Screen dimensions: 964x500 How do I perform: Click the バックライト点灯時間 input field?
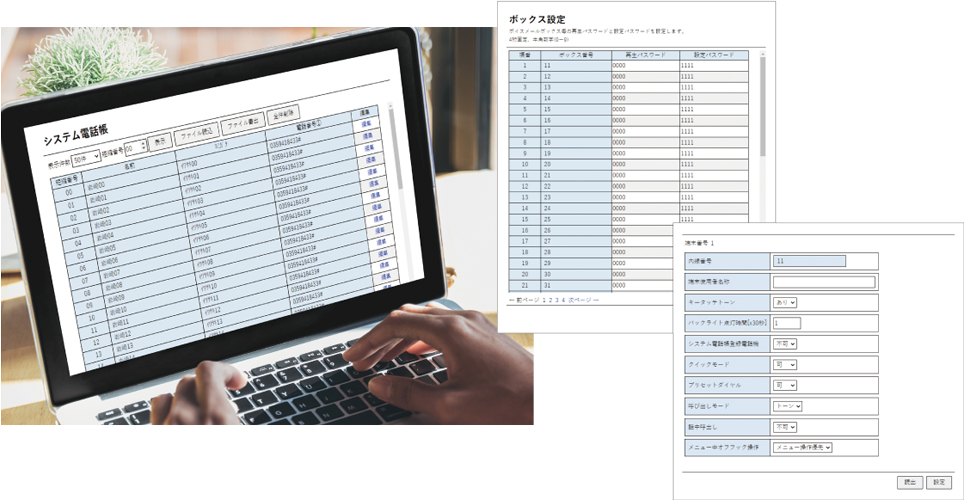point(786,323)
